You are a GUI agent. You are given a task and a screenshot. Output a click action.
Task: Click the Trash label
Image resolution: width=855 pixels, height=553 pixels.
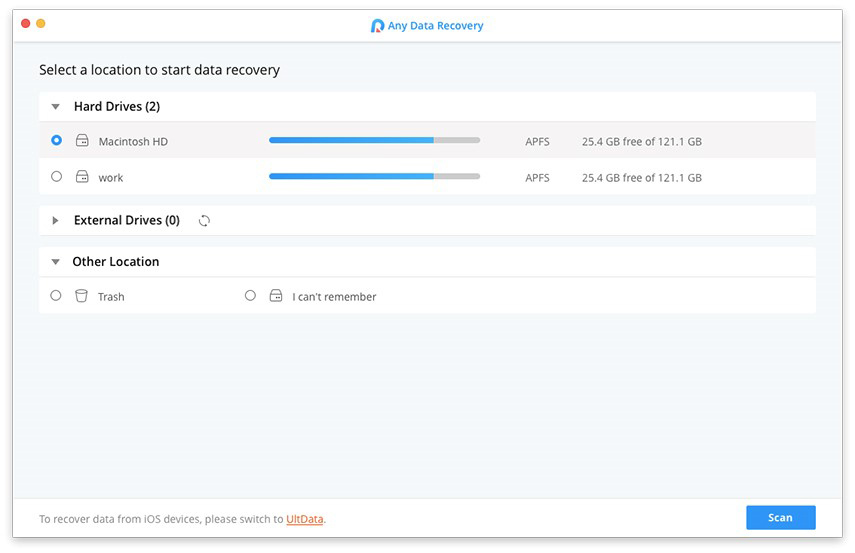pyautogui.click(x=111, y=297)
